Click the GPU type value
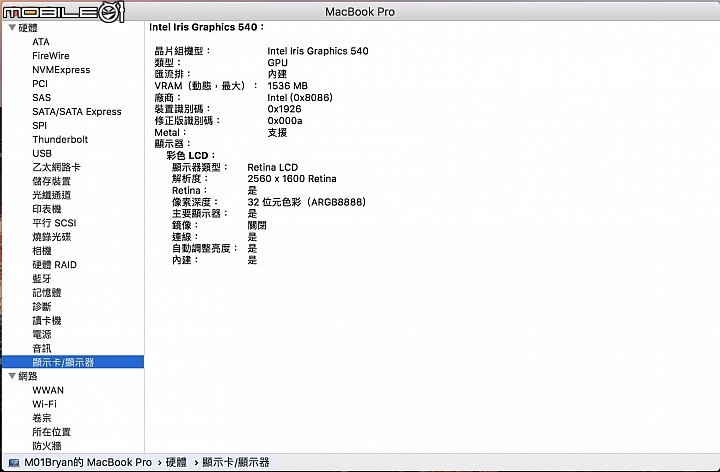Viewport: 720px width, 472px height. click(x=277, y=62)
